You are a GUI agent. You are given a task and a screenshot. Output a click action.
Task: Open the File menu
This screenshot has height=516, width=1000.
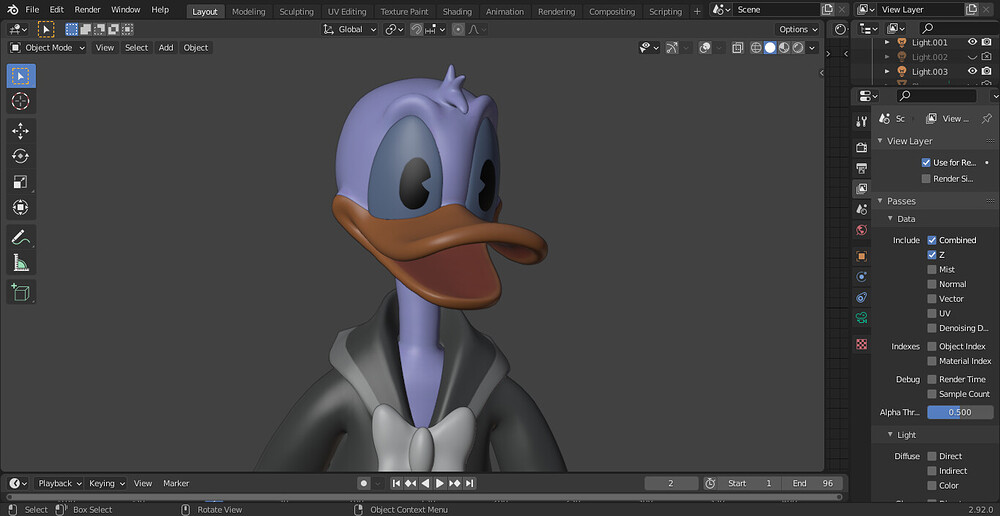32,10
